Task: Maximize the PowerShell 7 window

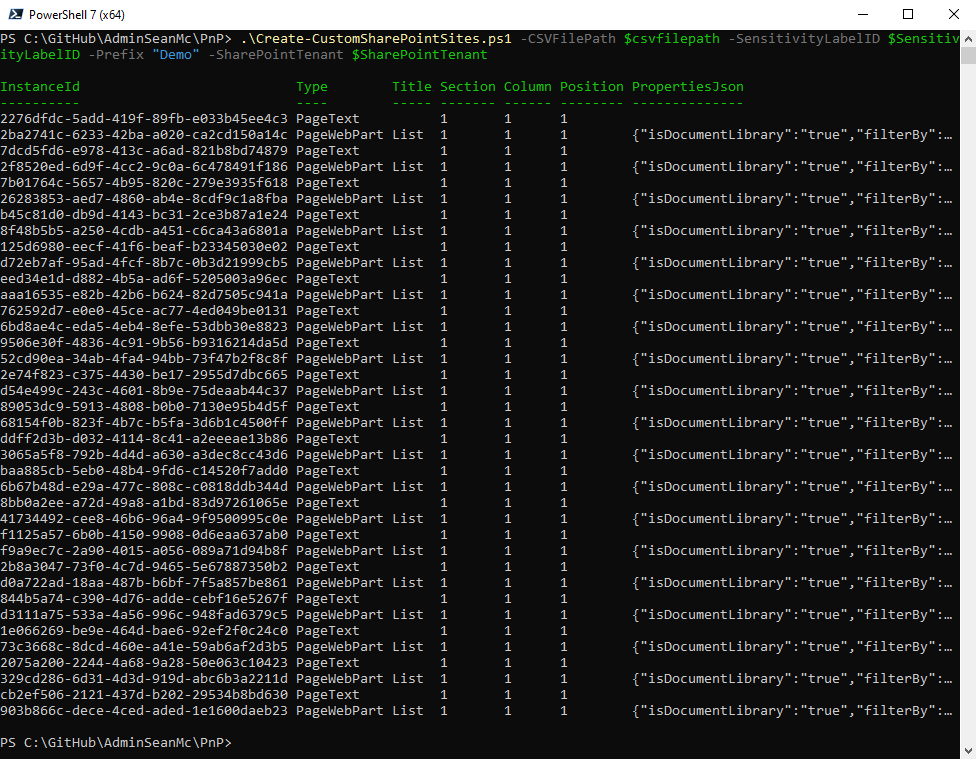Action: [907, 15]
